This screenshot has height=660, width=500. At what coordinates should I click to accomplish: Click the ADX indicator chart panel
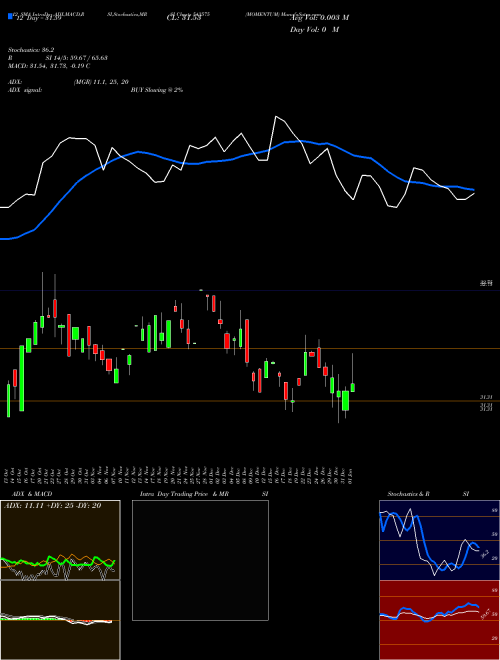pyautogui.click(x=60, y=540)
